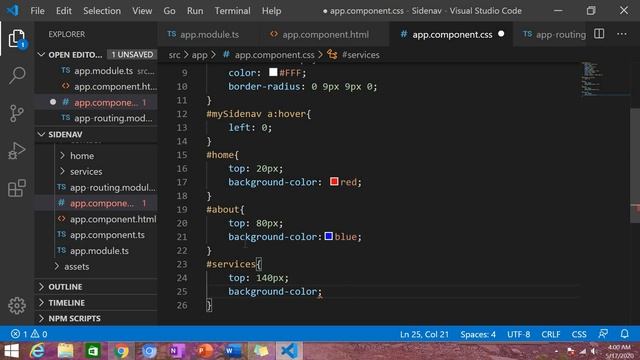640x360 pixels.
Task: Click the errors and warnings status indicator
Action: click(29, 334)
